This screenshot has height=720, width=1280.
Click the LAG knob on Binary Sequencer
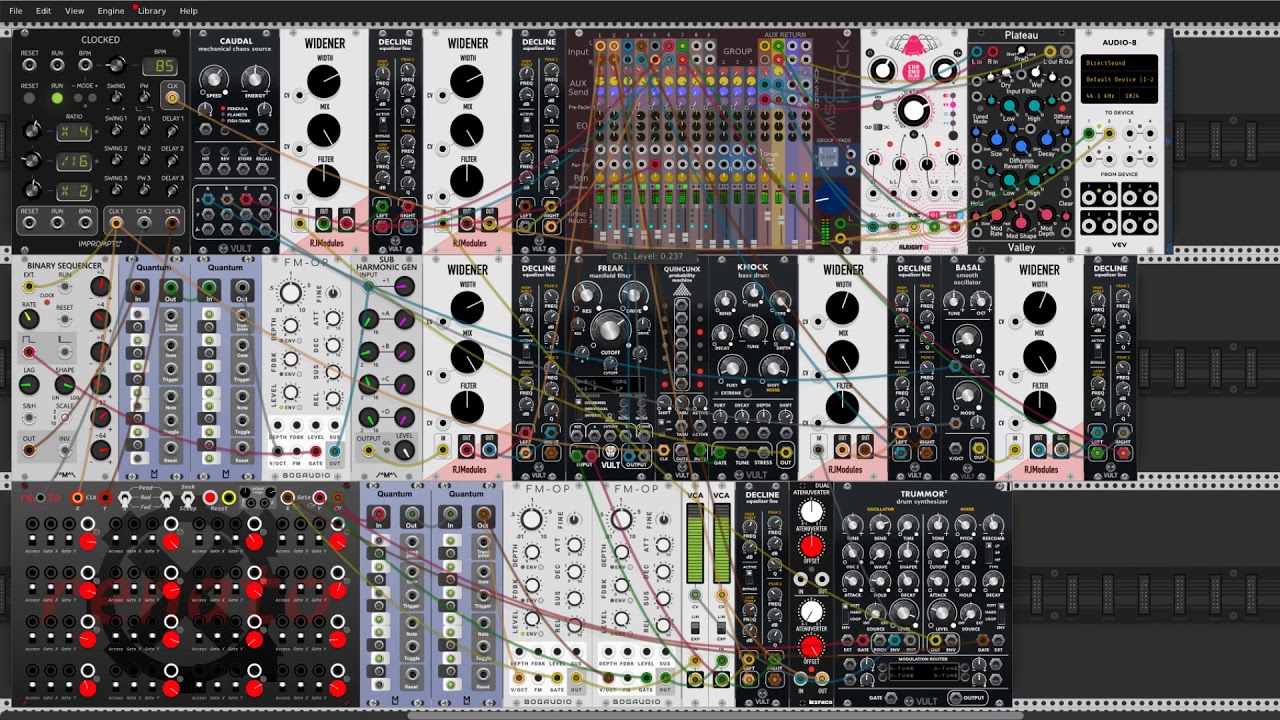point(29,384)
